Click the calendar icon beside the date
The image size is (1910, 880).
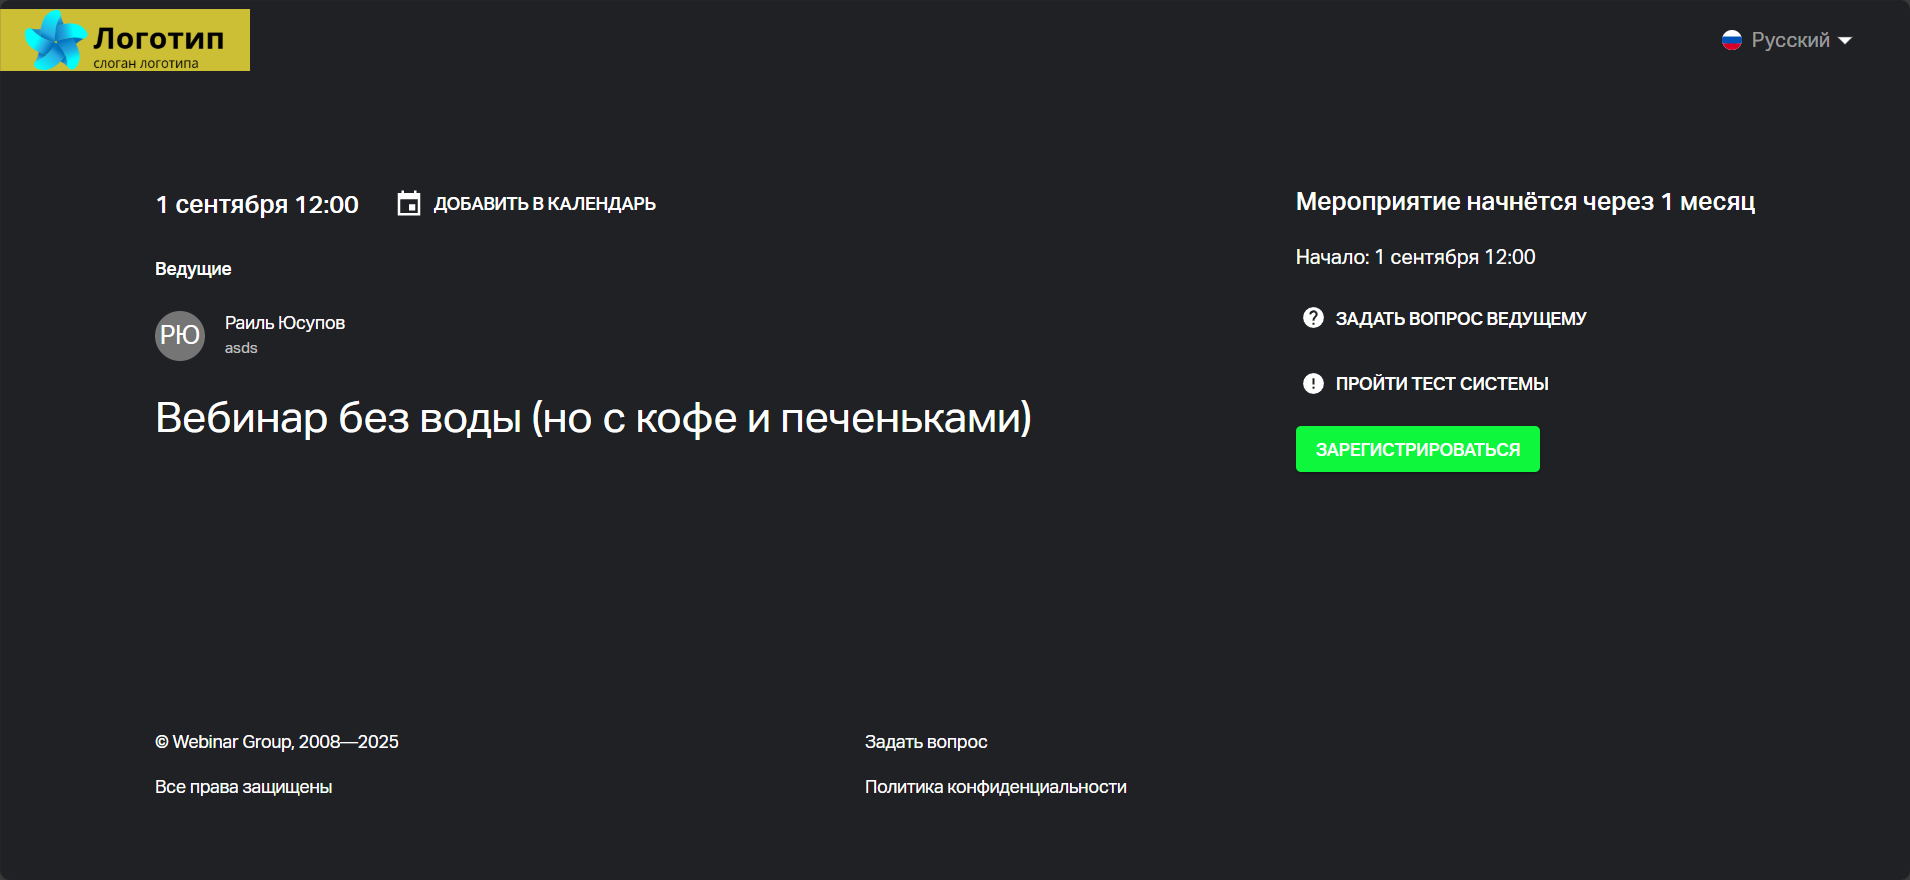click(409, 204)
